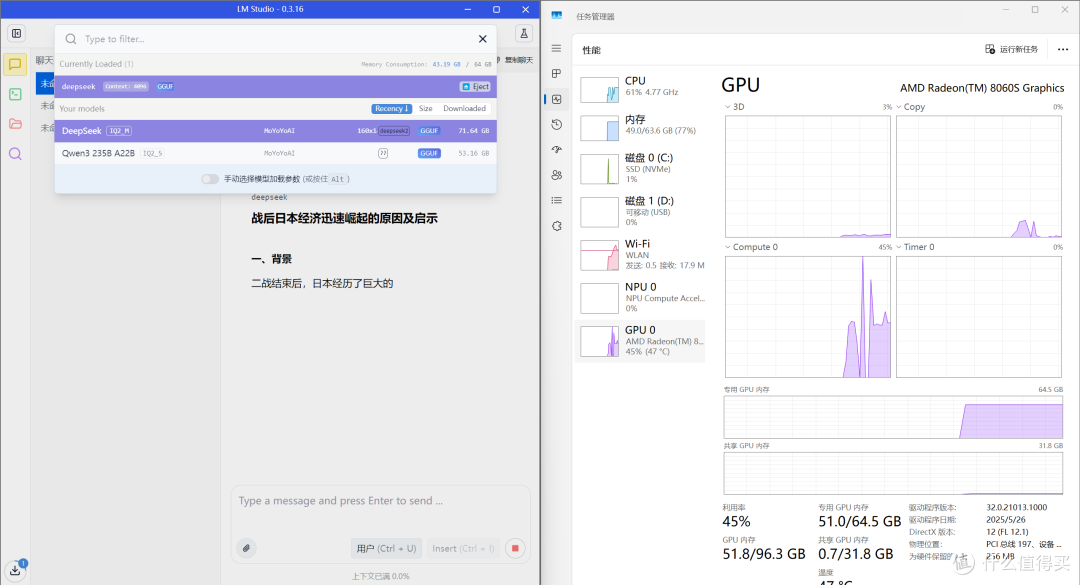Viewport: 1080px width, 585px height.
Task: Sort models by Recency
Action: click(391, 109)
